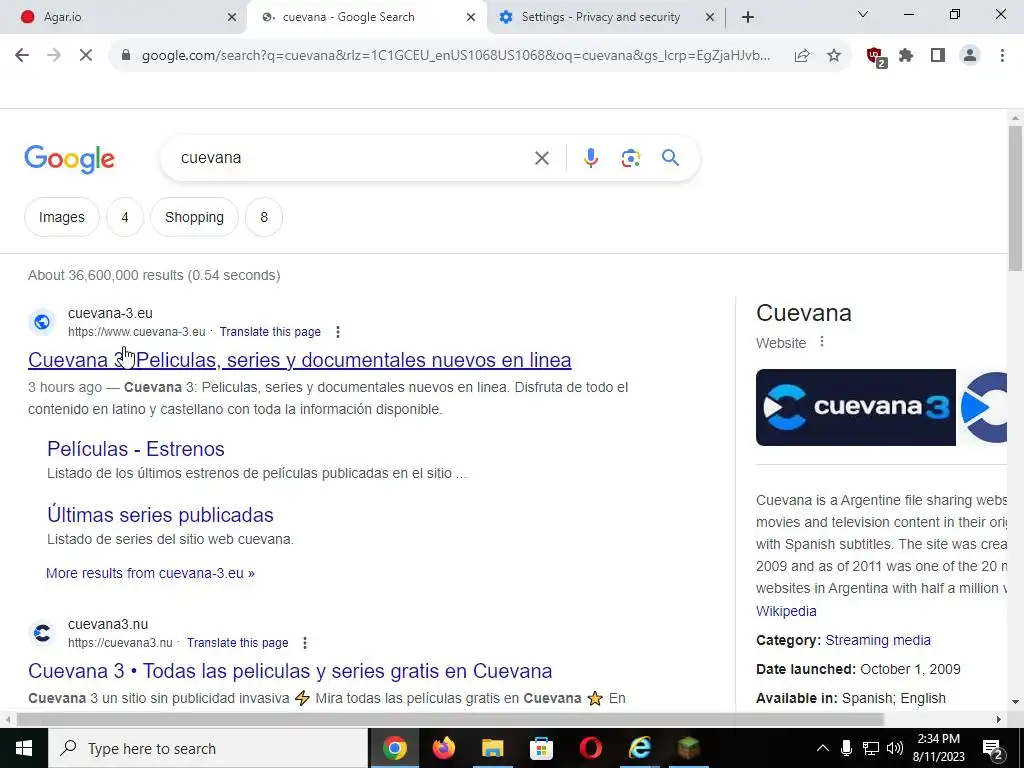The height and width of the screenshot is (768, 1024).
Task: Click the vertical page scrollbar
Action: point(1015,199)
